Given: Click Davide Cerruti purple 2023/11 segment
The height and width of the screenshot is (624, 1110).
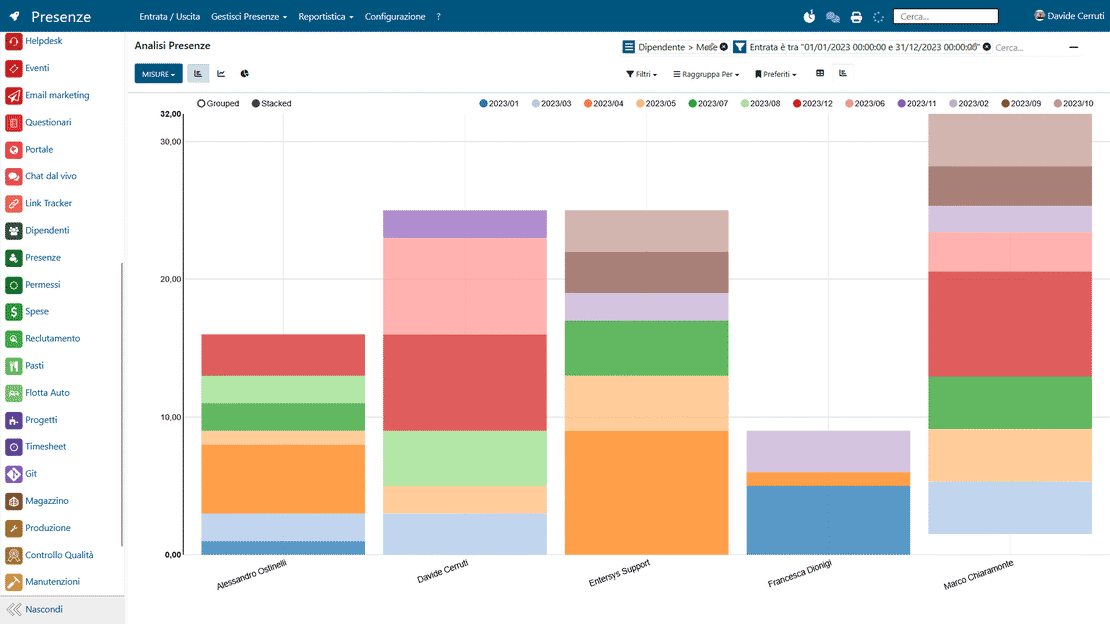Looking at the screenshot, I should tap(464, 224).
